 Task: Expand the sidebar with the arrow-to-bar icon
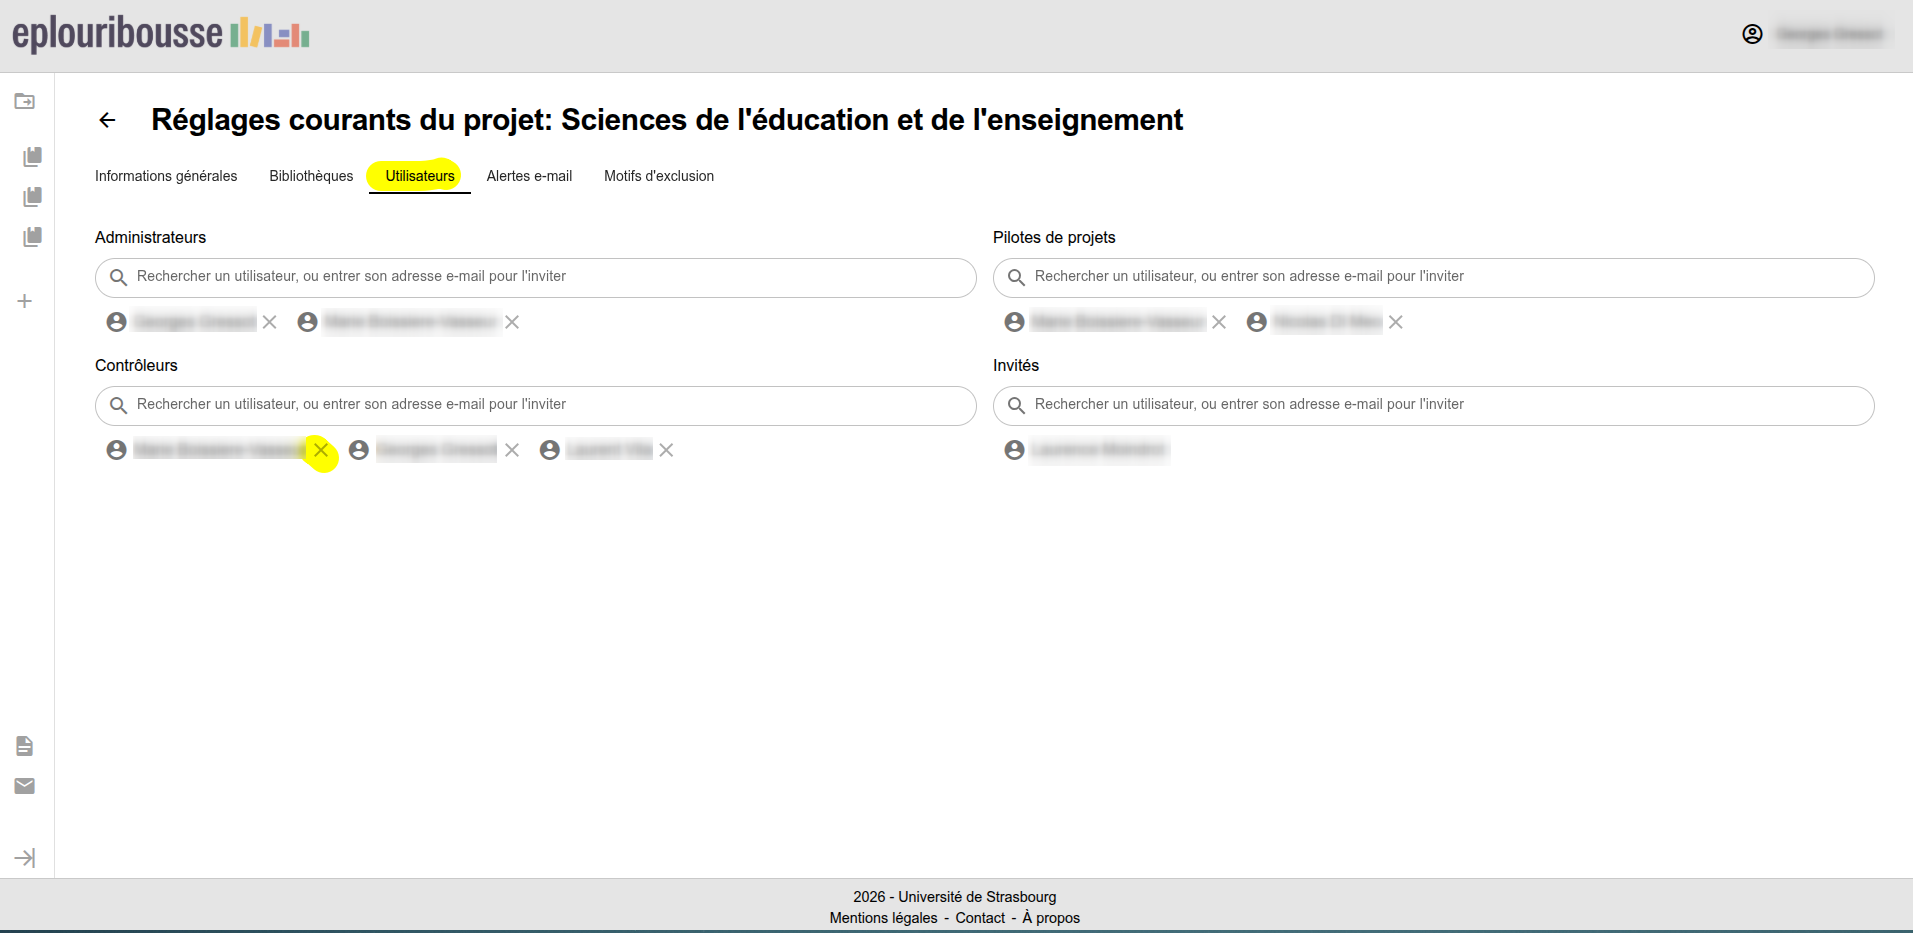(x=25, y=858)
